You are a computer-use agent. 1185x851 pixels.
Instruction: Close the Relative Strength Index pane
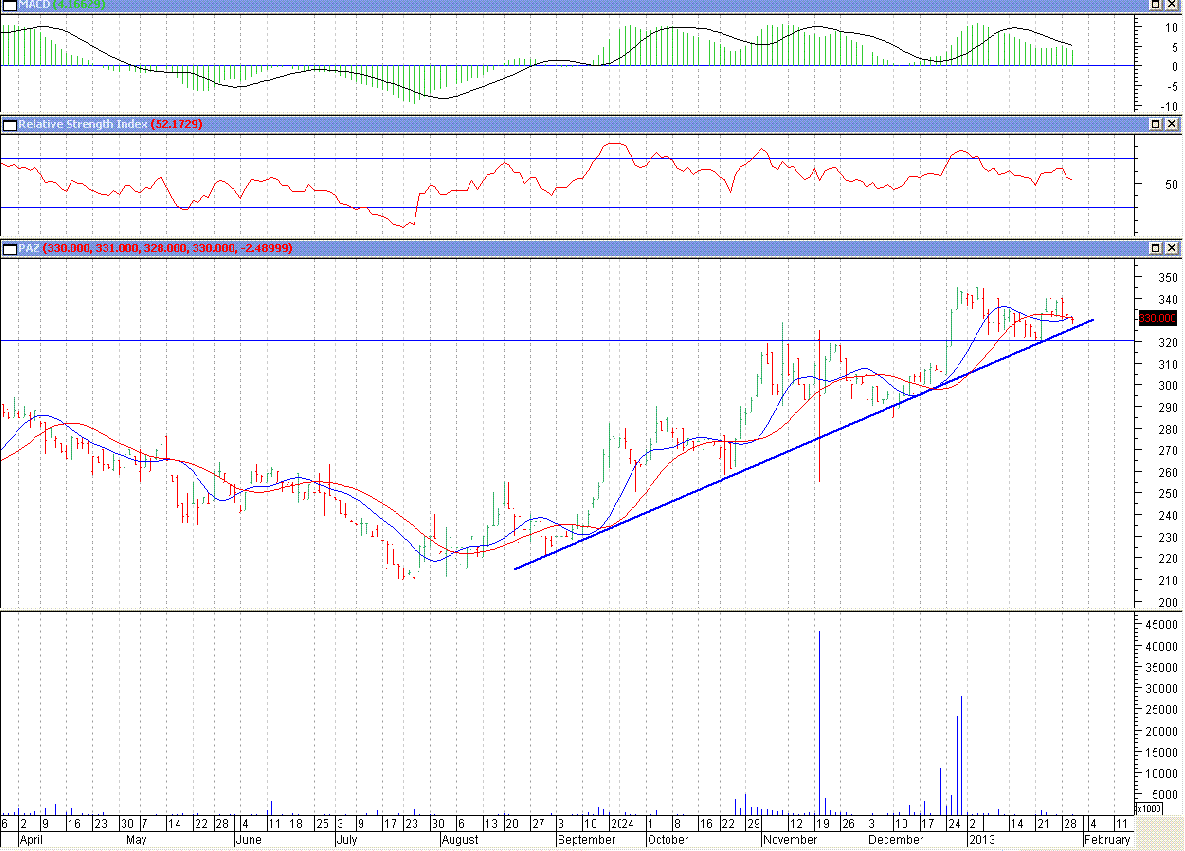tap(1171, 124)
